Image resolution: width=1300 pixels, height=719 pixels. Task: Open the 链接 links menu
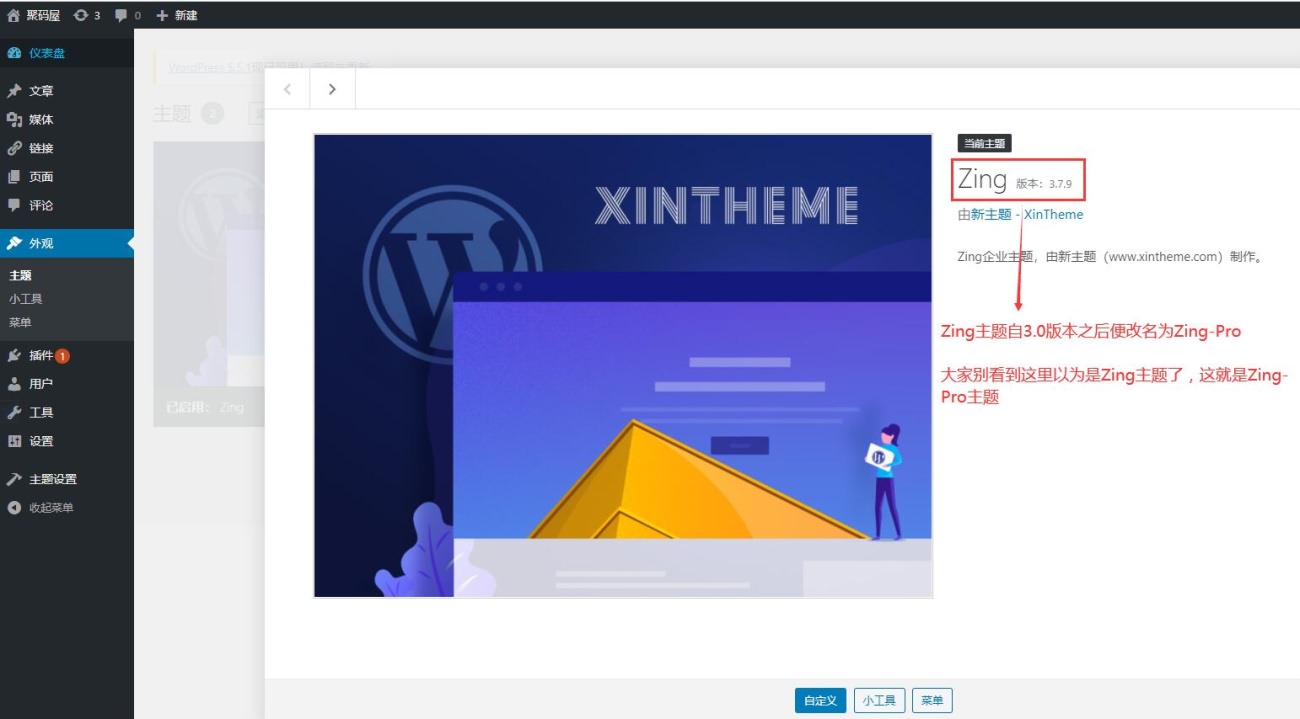click(x=67, y=148)
